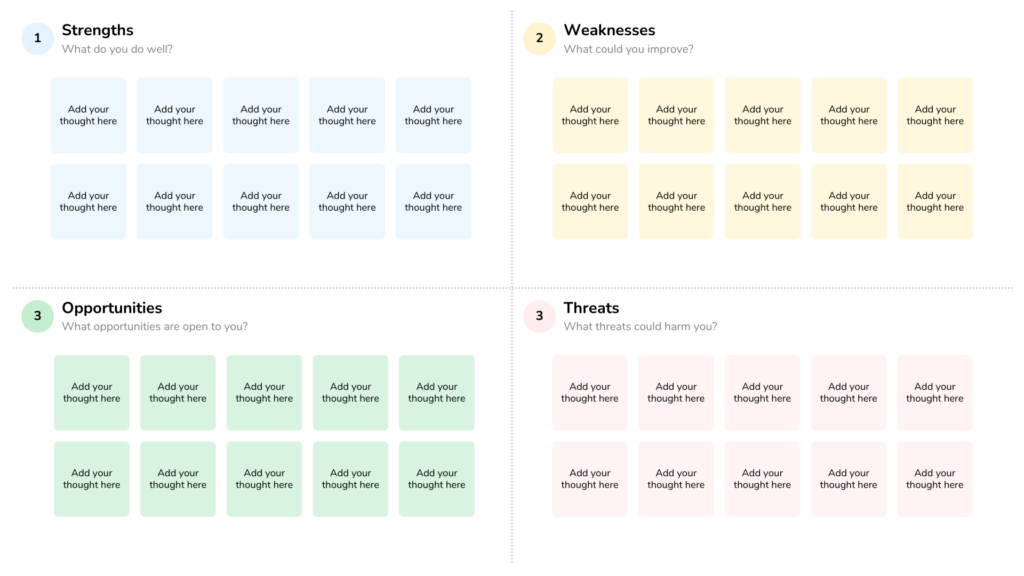Select the Weaknesses heading text
Viewport: 1024px width, 576px height.
(609, 30)
